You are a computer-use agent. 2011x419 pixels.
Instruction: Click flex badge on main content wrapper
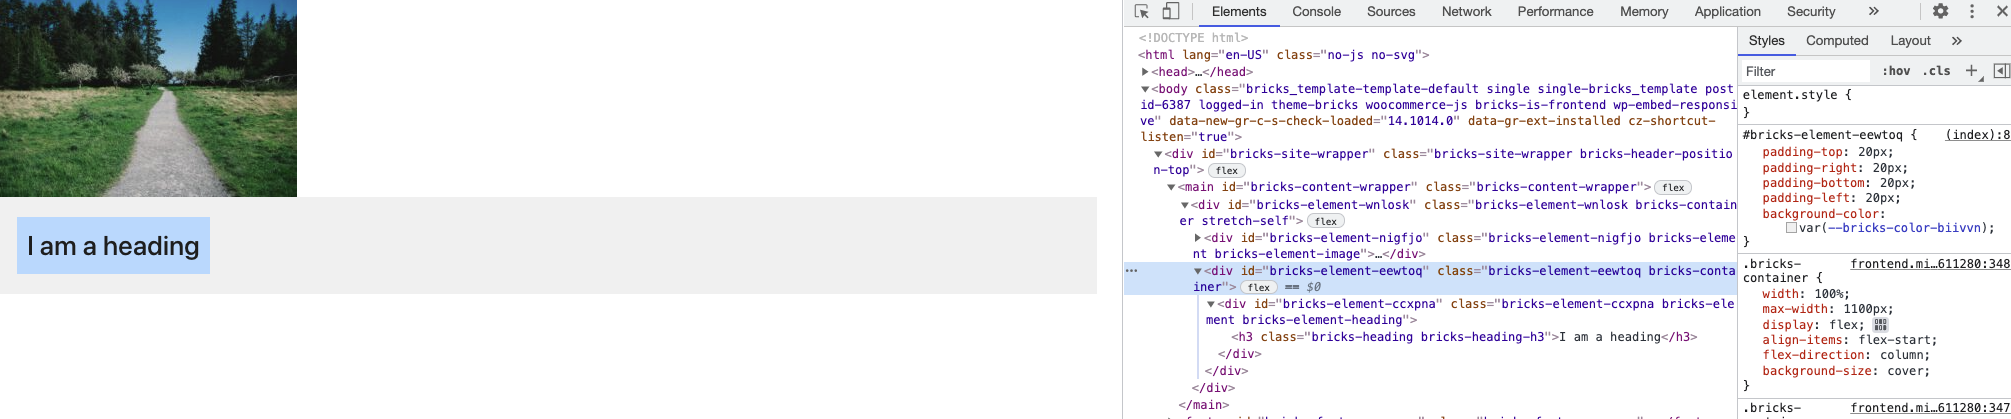click(x=1673, y=188)
